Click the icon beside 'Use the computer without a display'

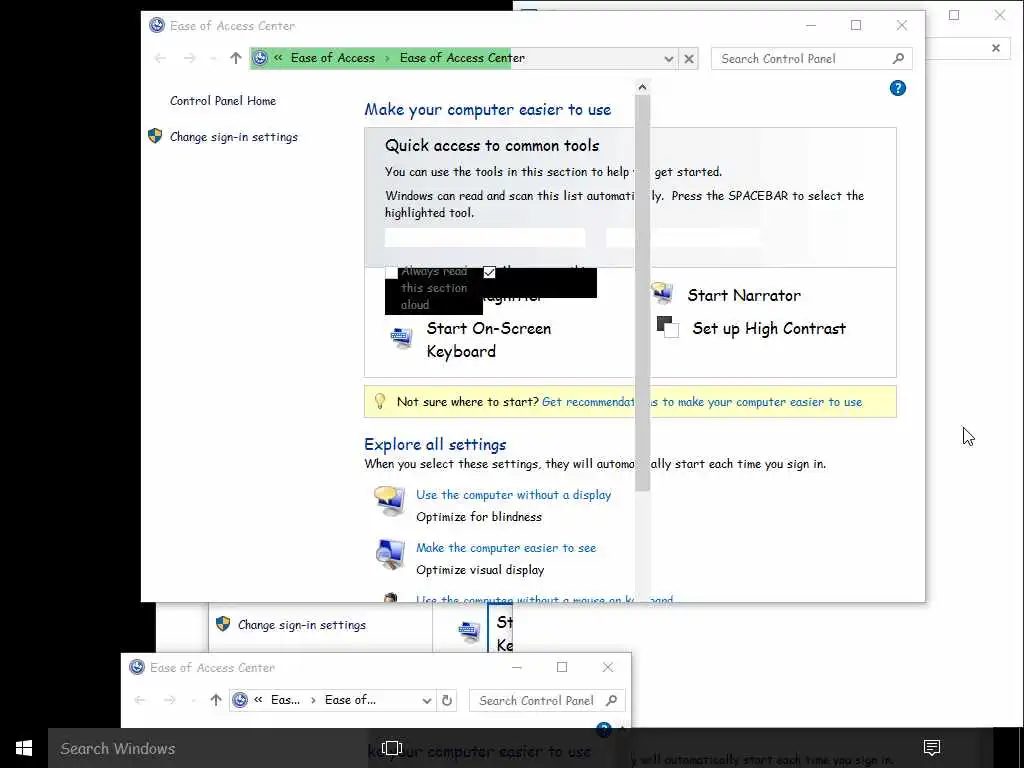[389, 501]
